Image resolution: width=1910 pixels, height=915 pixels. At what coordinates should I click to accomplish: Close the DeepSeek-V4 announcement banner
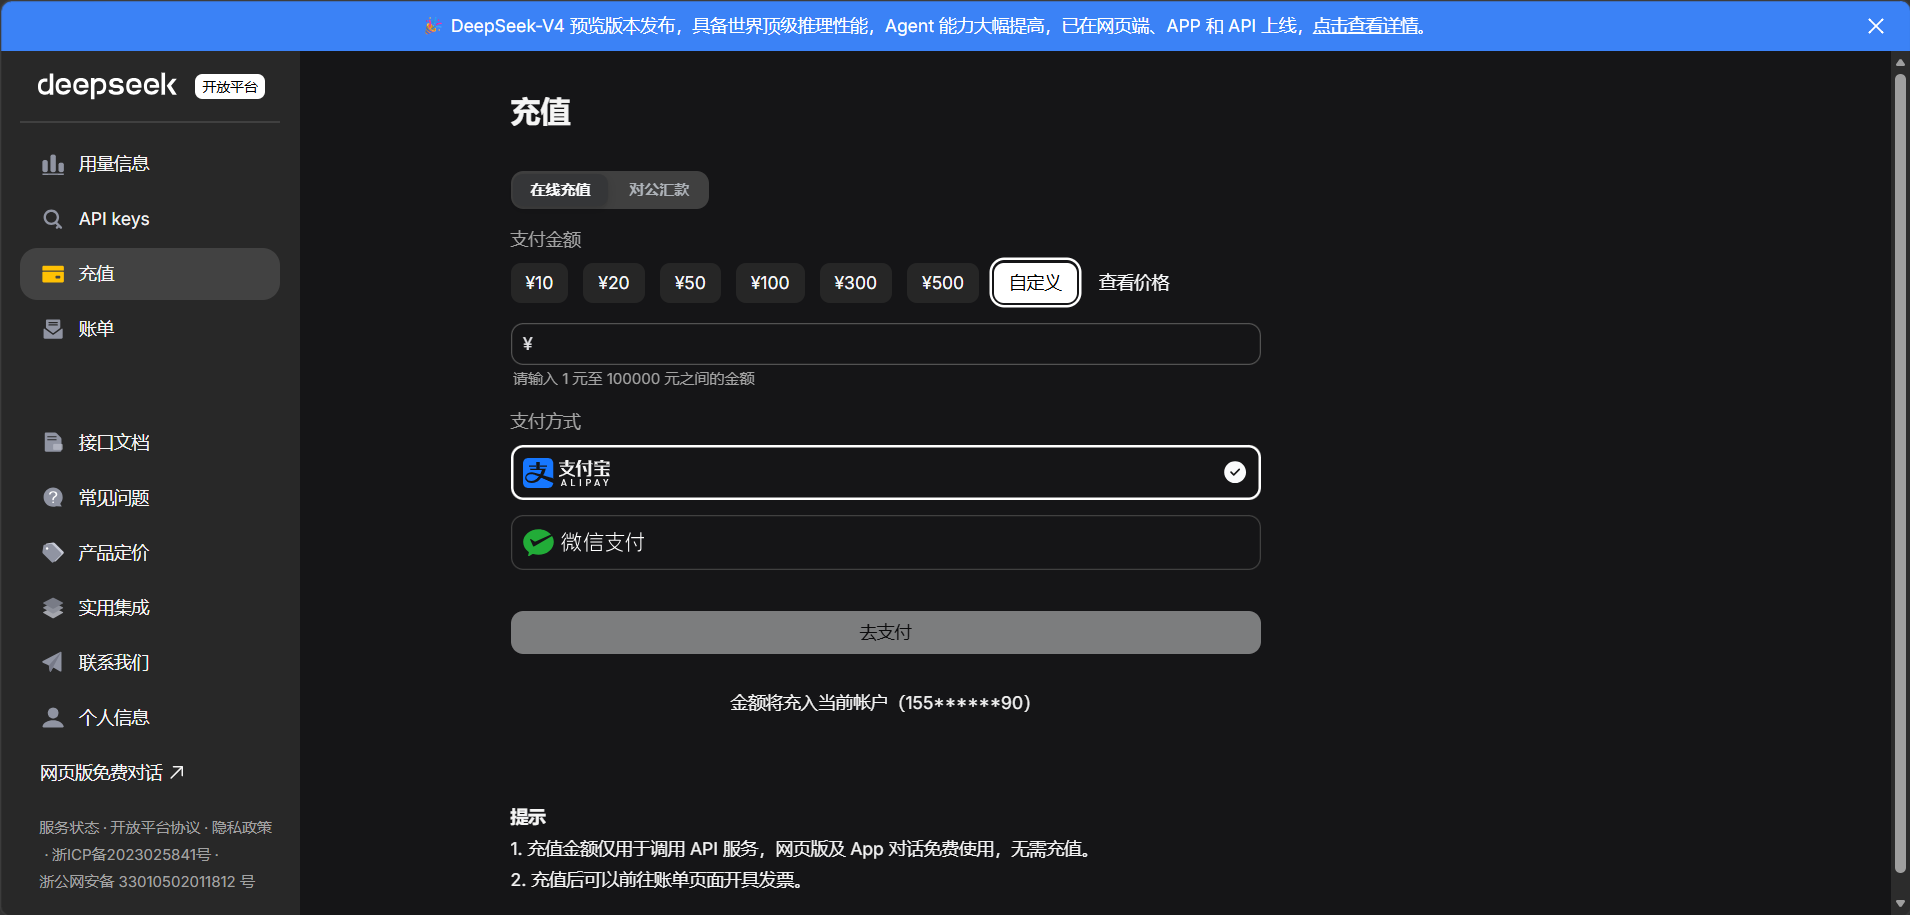1876,26
